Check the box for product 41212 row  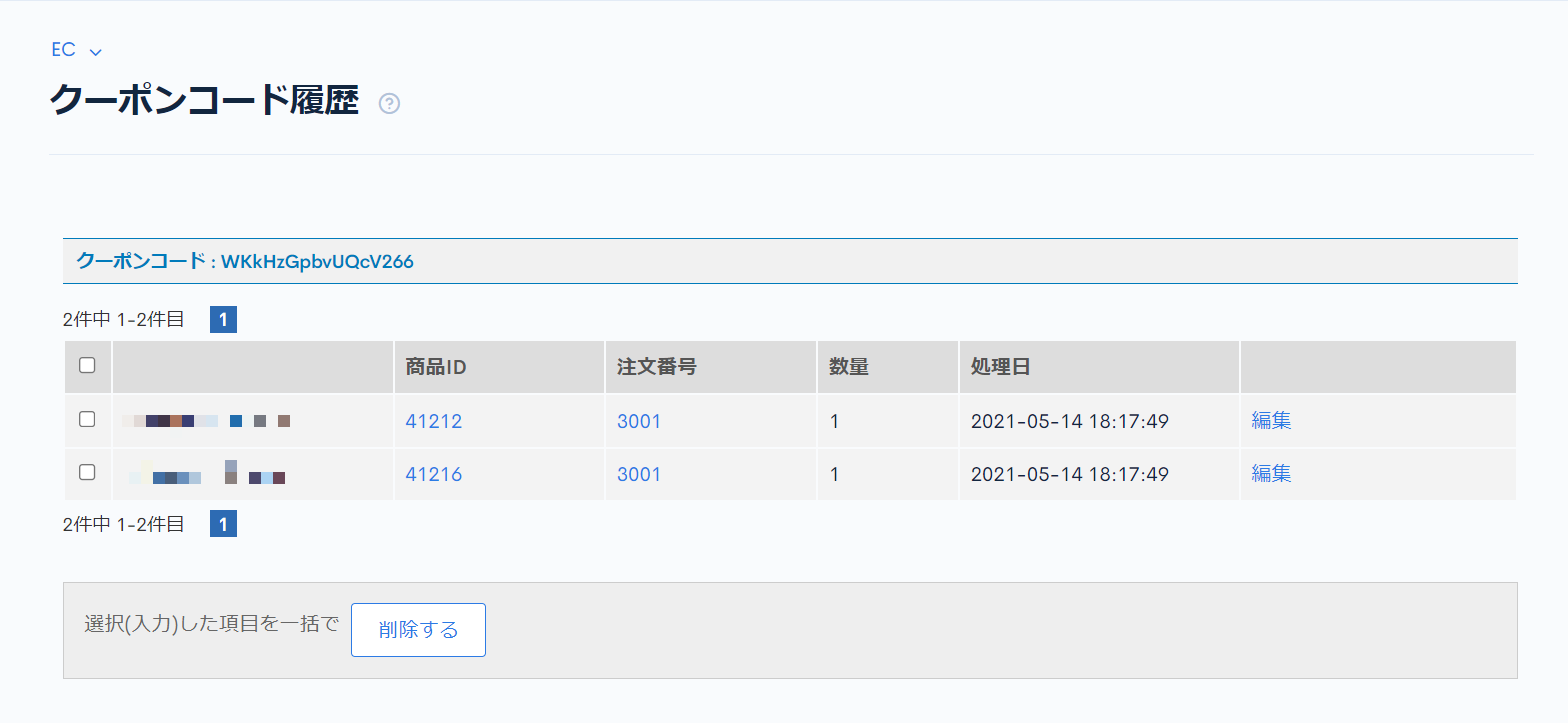click(x=87, y=420)
